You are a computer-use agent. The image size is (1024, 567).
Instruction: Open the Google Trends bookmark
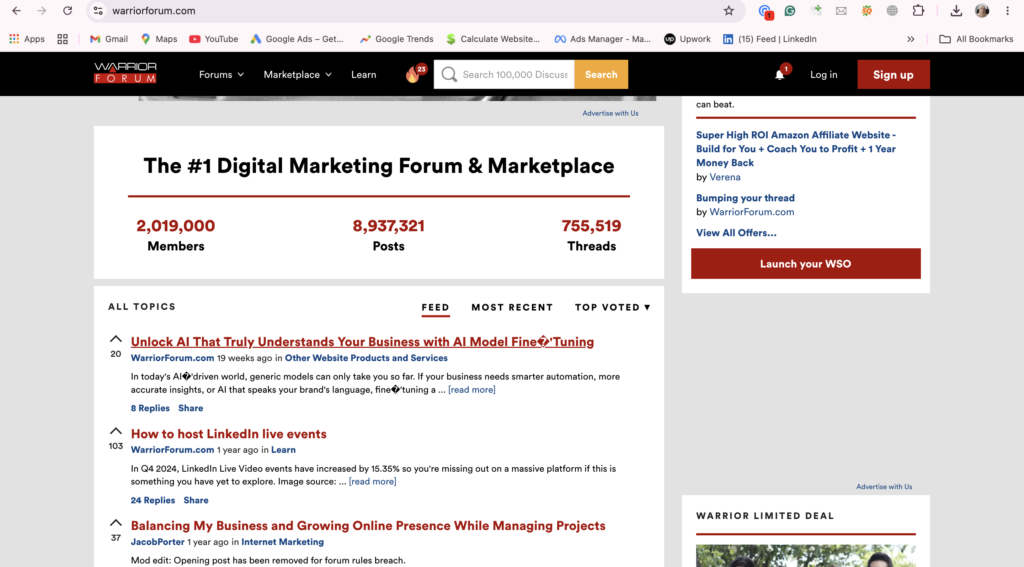(x=396, y=39)
